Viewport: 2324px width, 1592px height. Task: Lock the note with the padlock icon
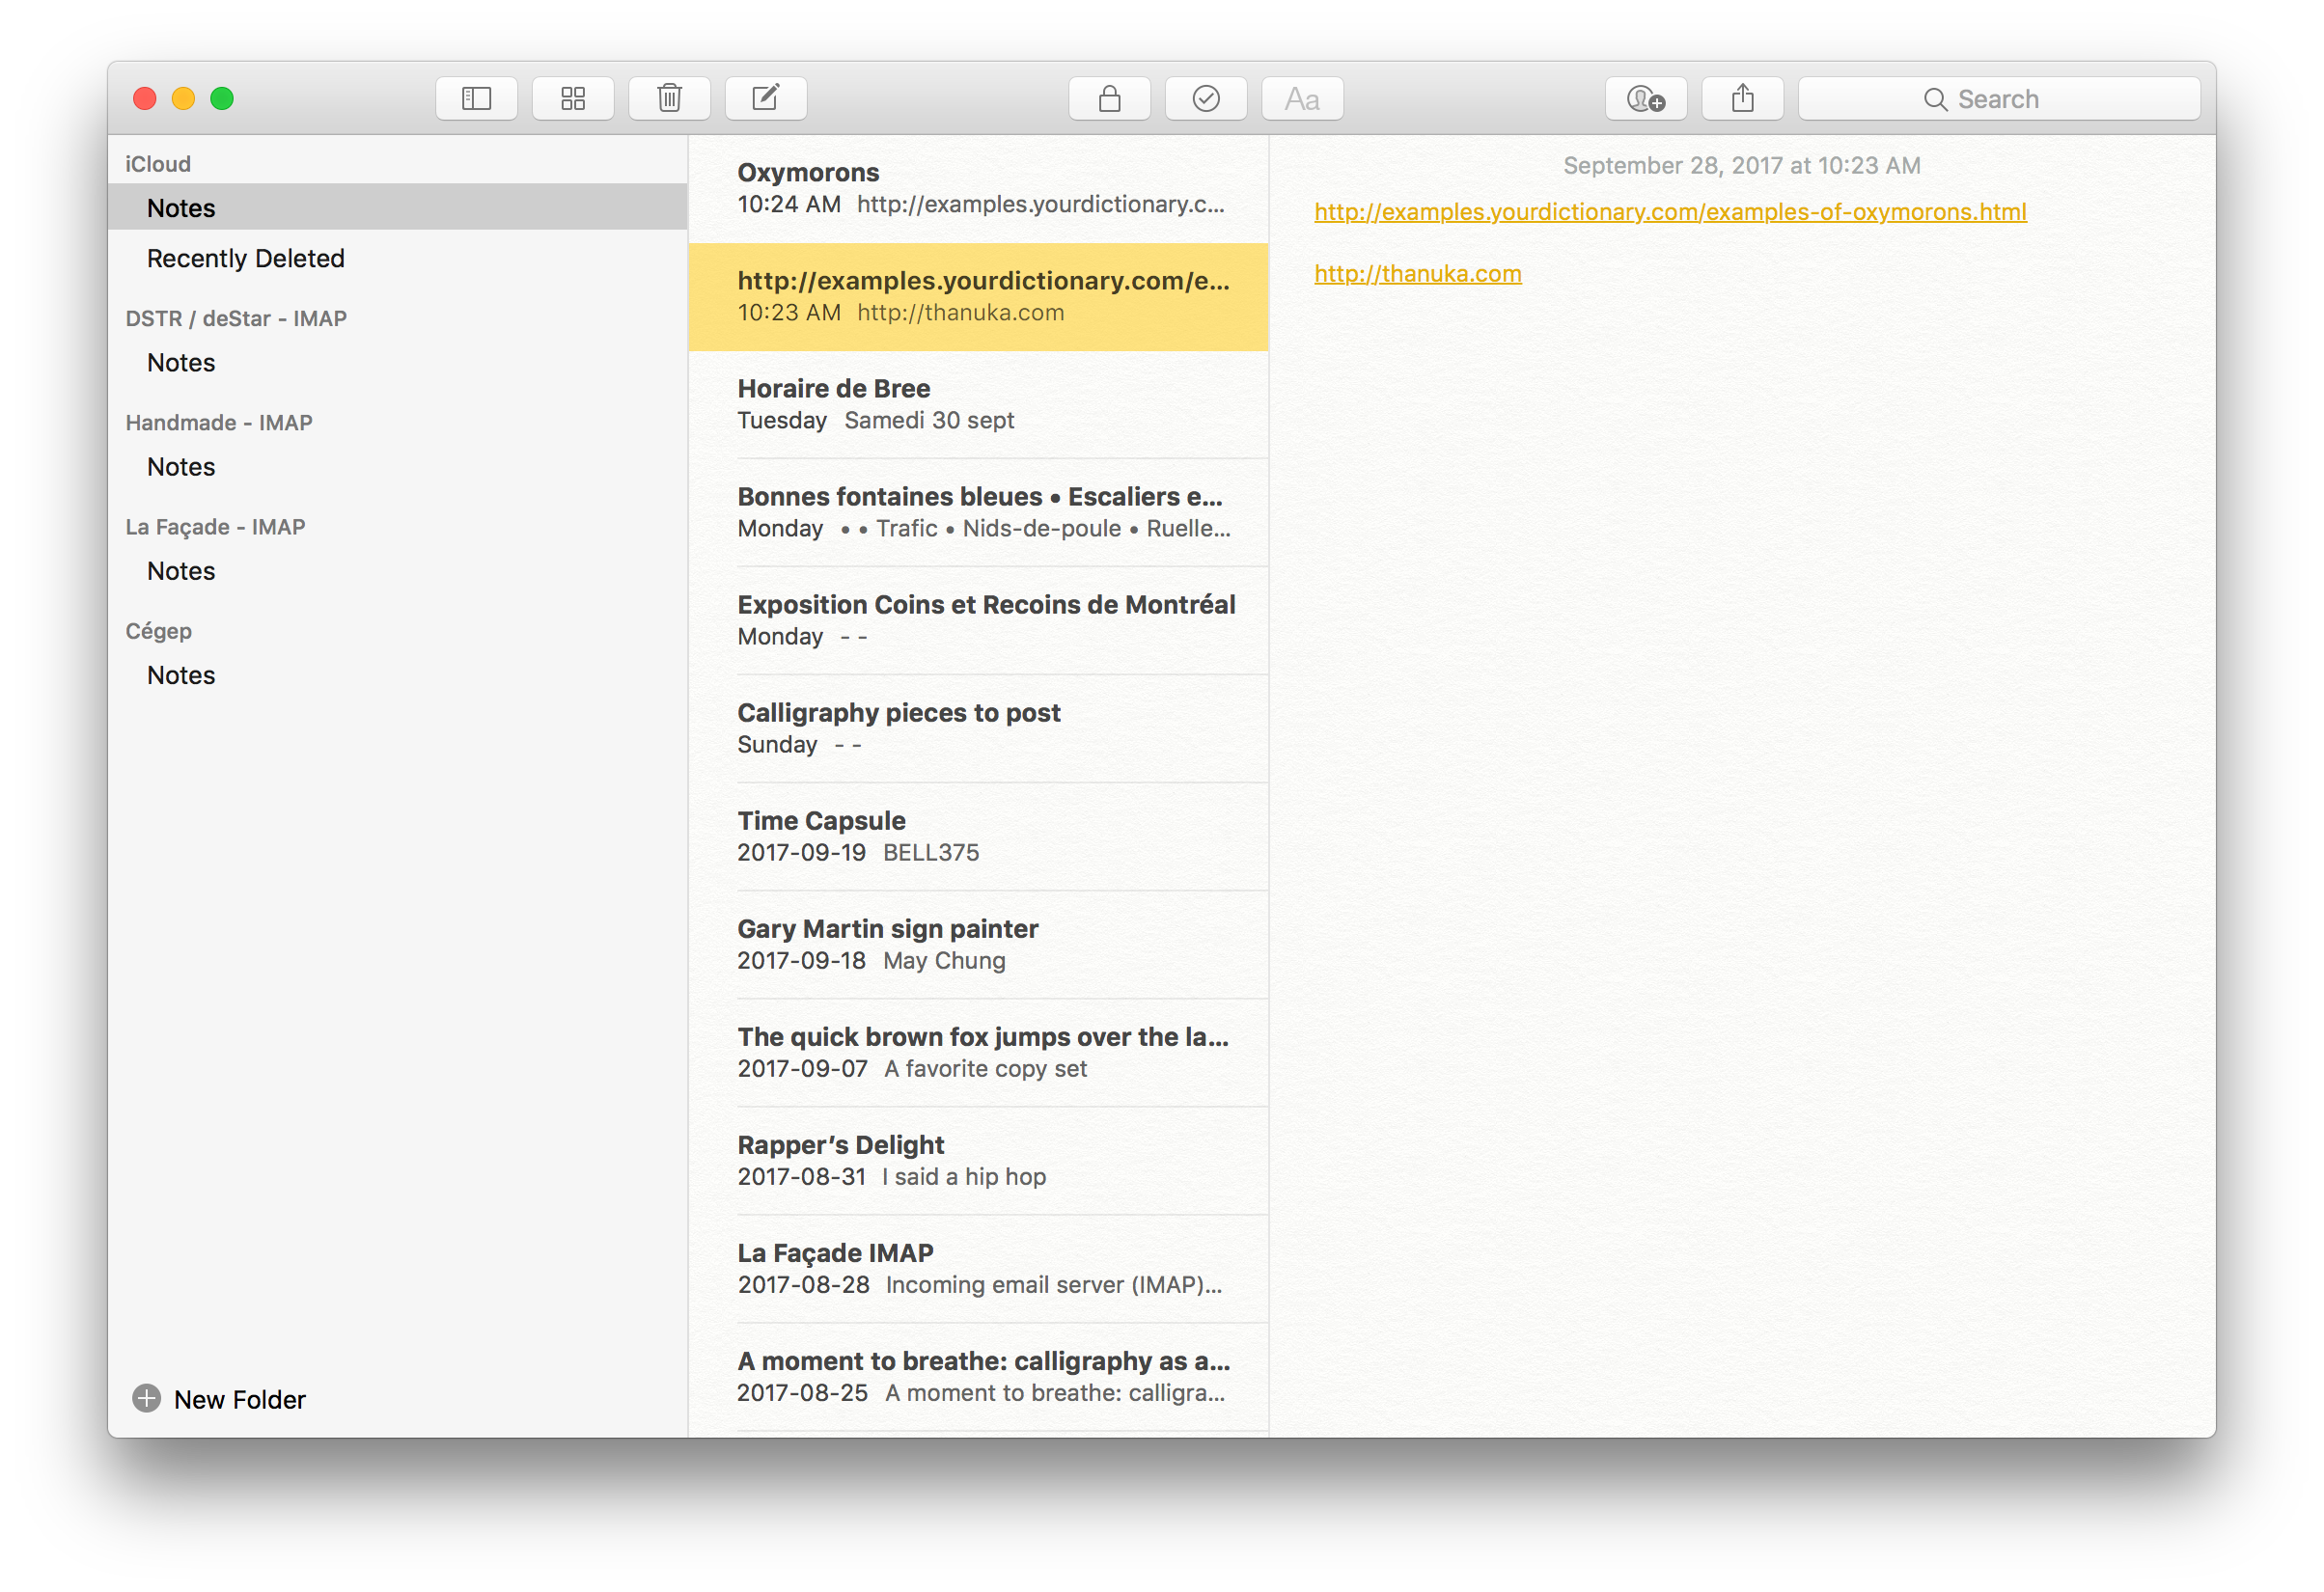(x=1109, y=99)
